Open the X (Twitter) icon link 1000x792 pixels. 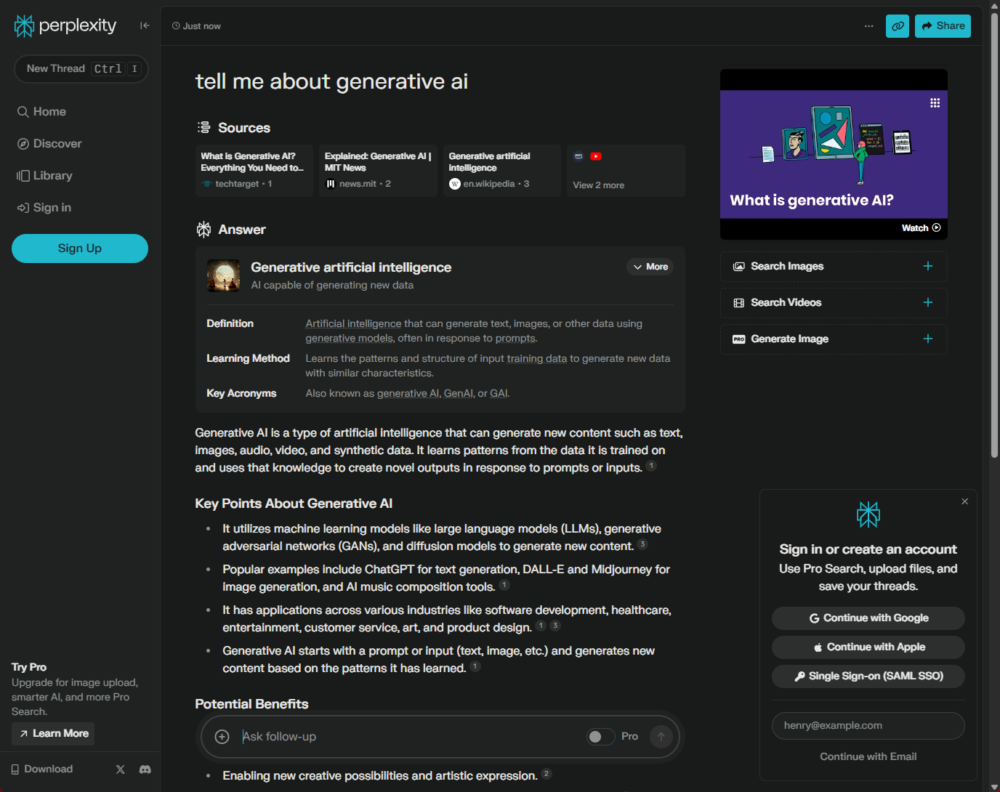coord(121,769)
